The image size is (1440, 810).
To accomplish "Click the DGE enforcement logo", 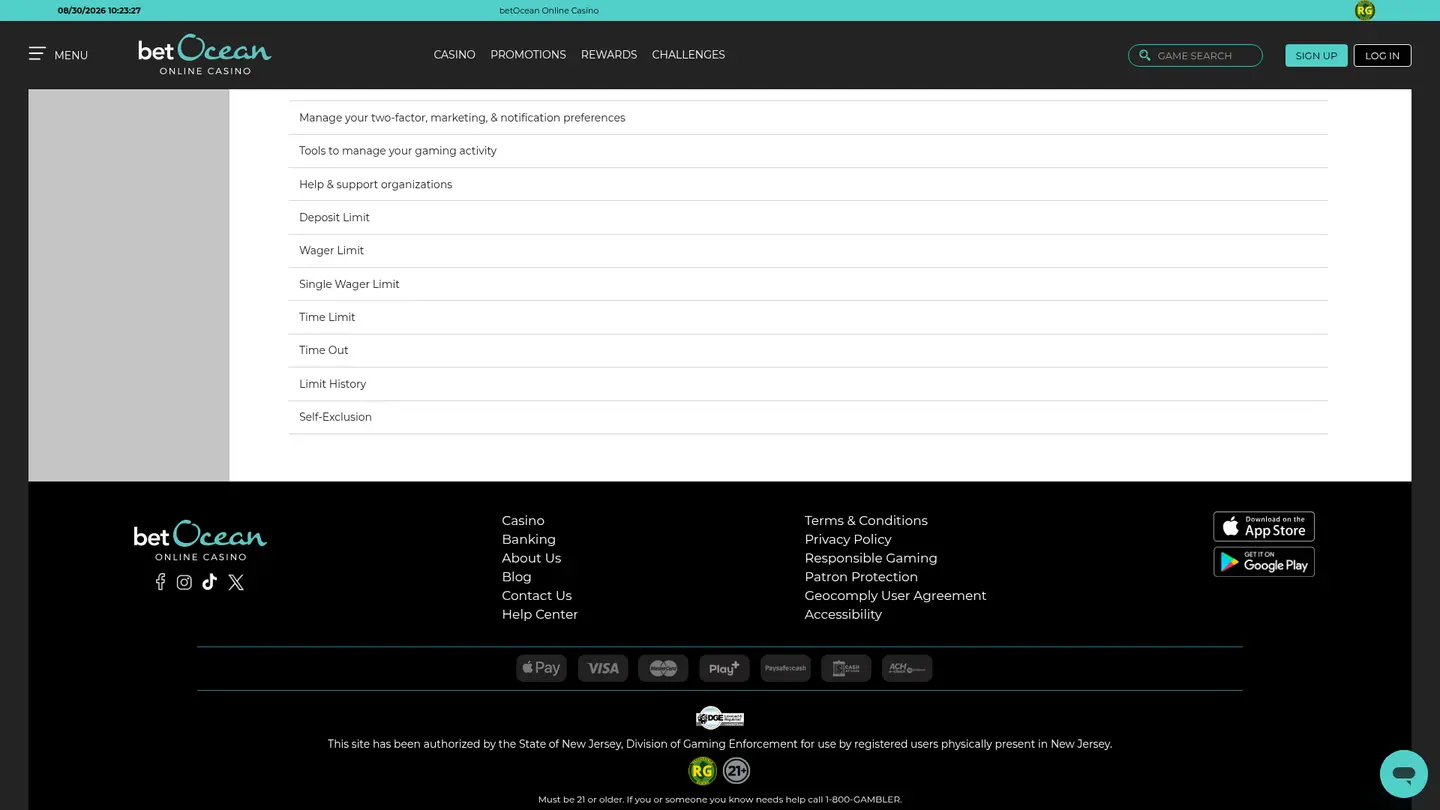I will pos(720,718).
